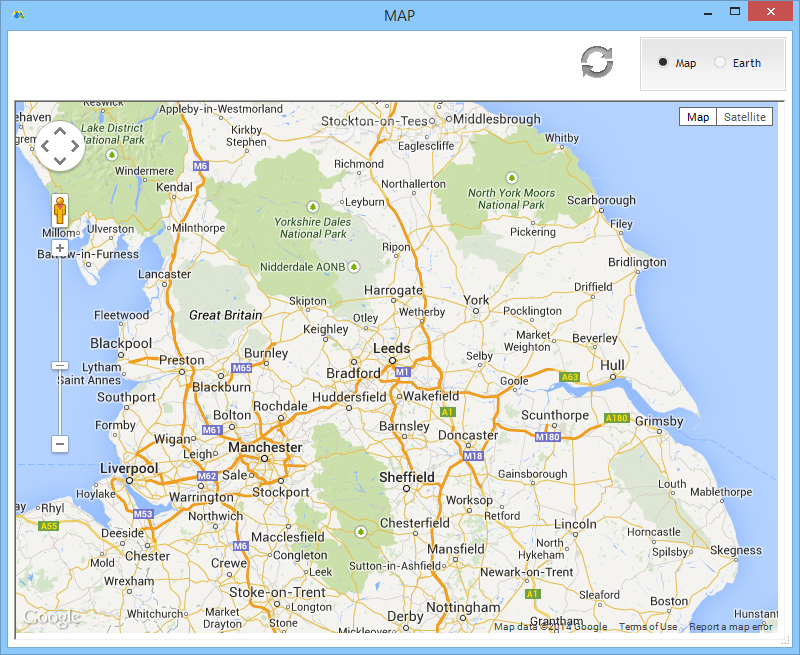Viewport: 800px width, 655px height.
Task: Zoom out with the minus button
Action: click(x=60, y=444)
